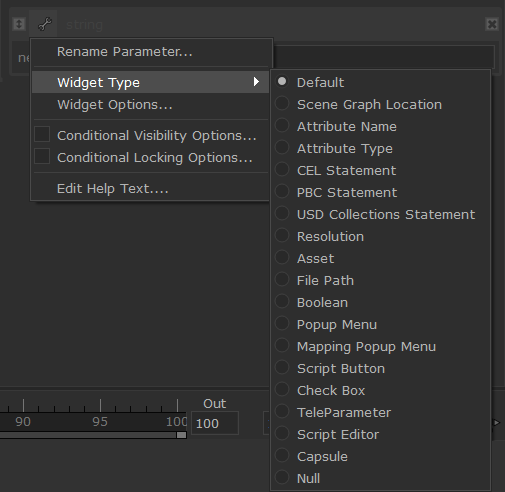
Task: Close the string parameter with X icon
Action: (492, 24)
